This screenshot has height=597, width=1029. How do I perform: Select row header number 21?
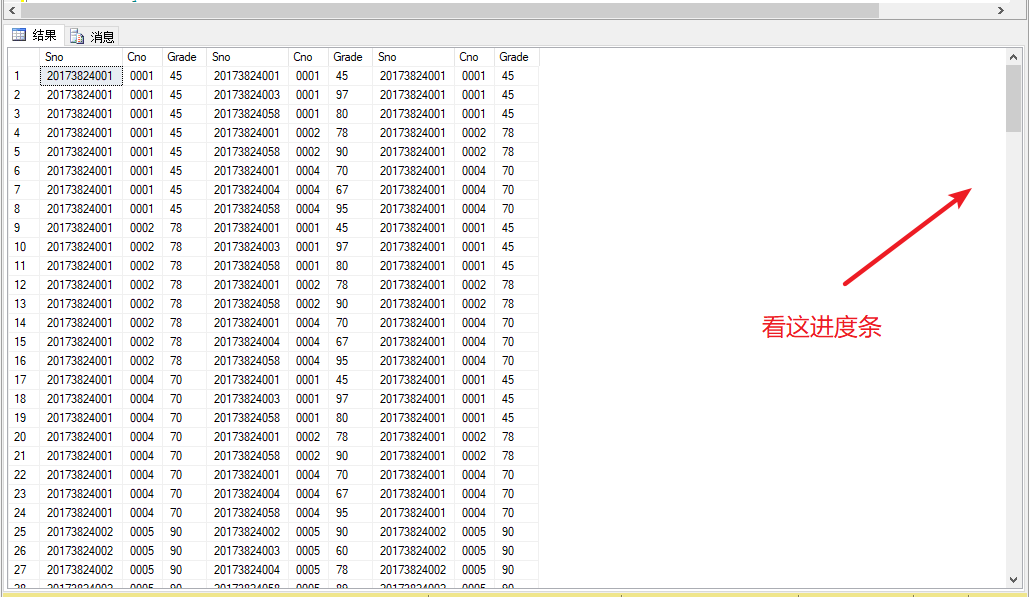[x=24, y=456]
